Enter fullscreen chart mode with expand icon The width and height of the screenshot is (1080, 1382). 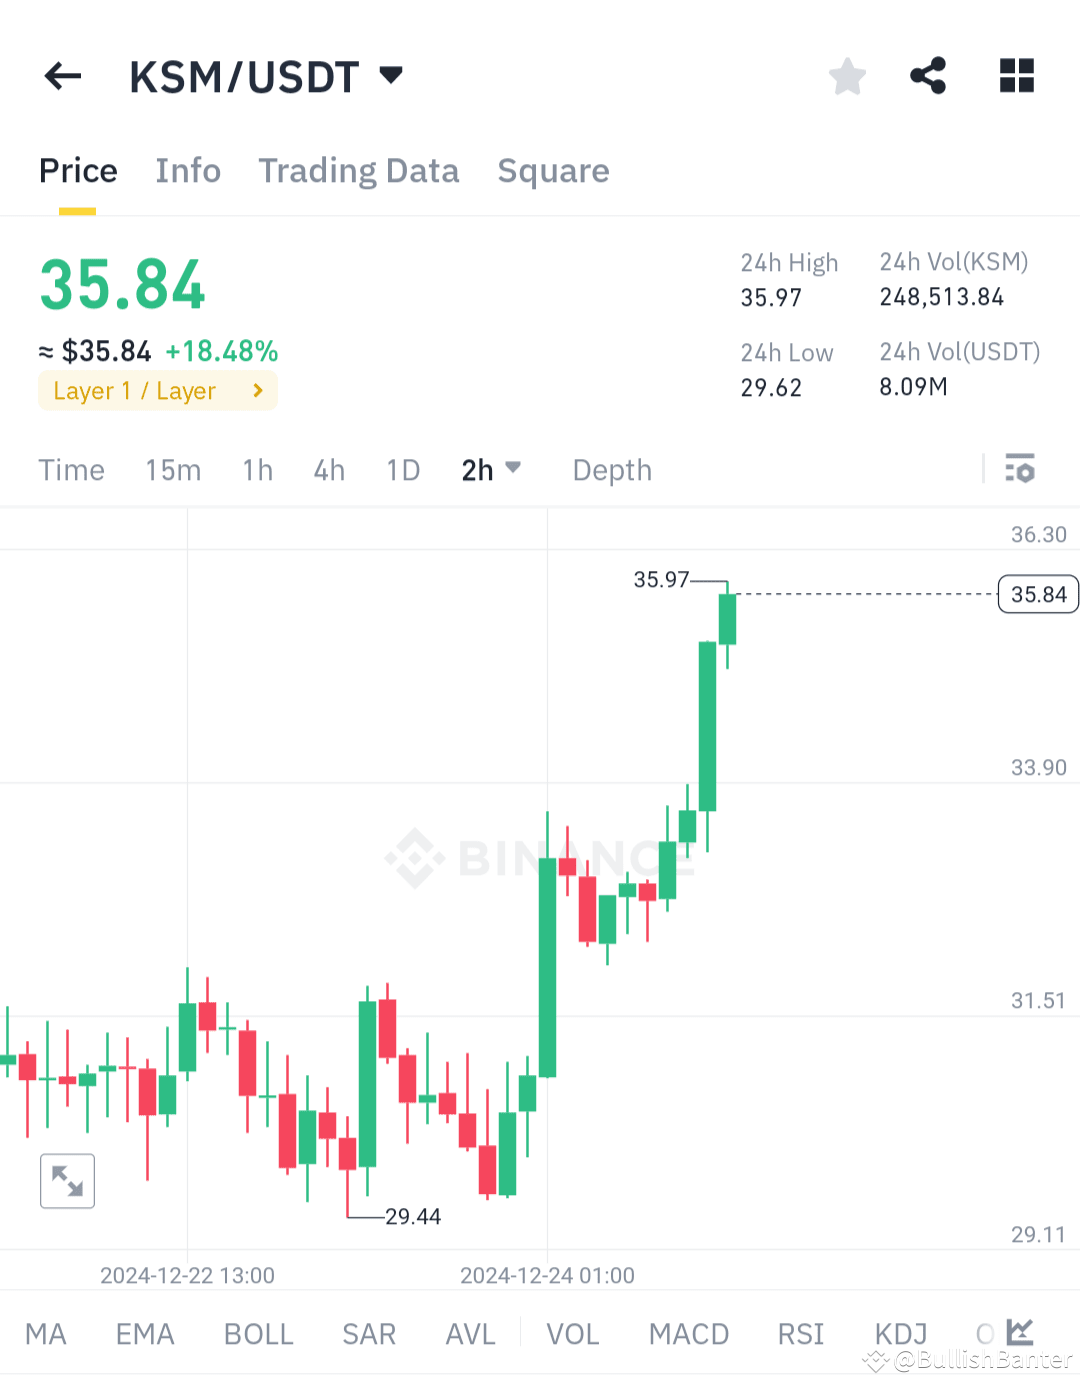pyautogui.click(x=66, y=1181)
